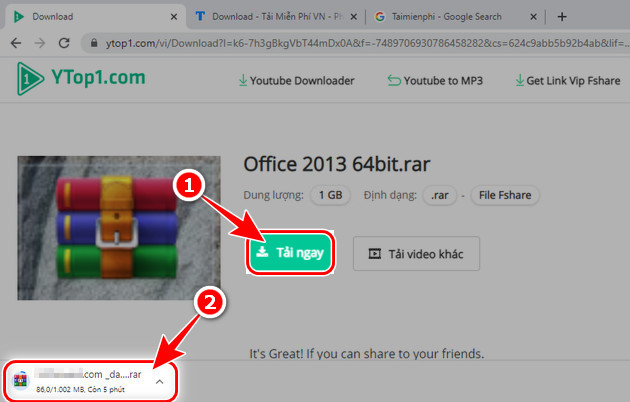Screen dimensions: 630x402
Task: Click the .rar format badge
Action: [440, 195]
